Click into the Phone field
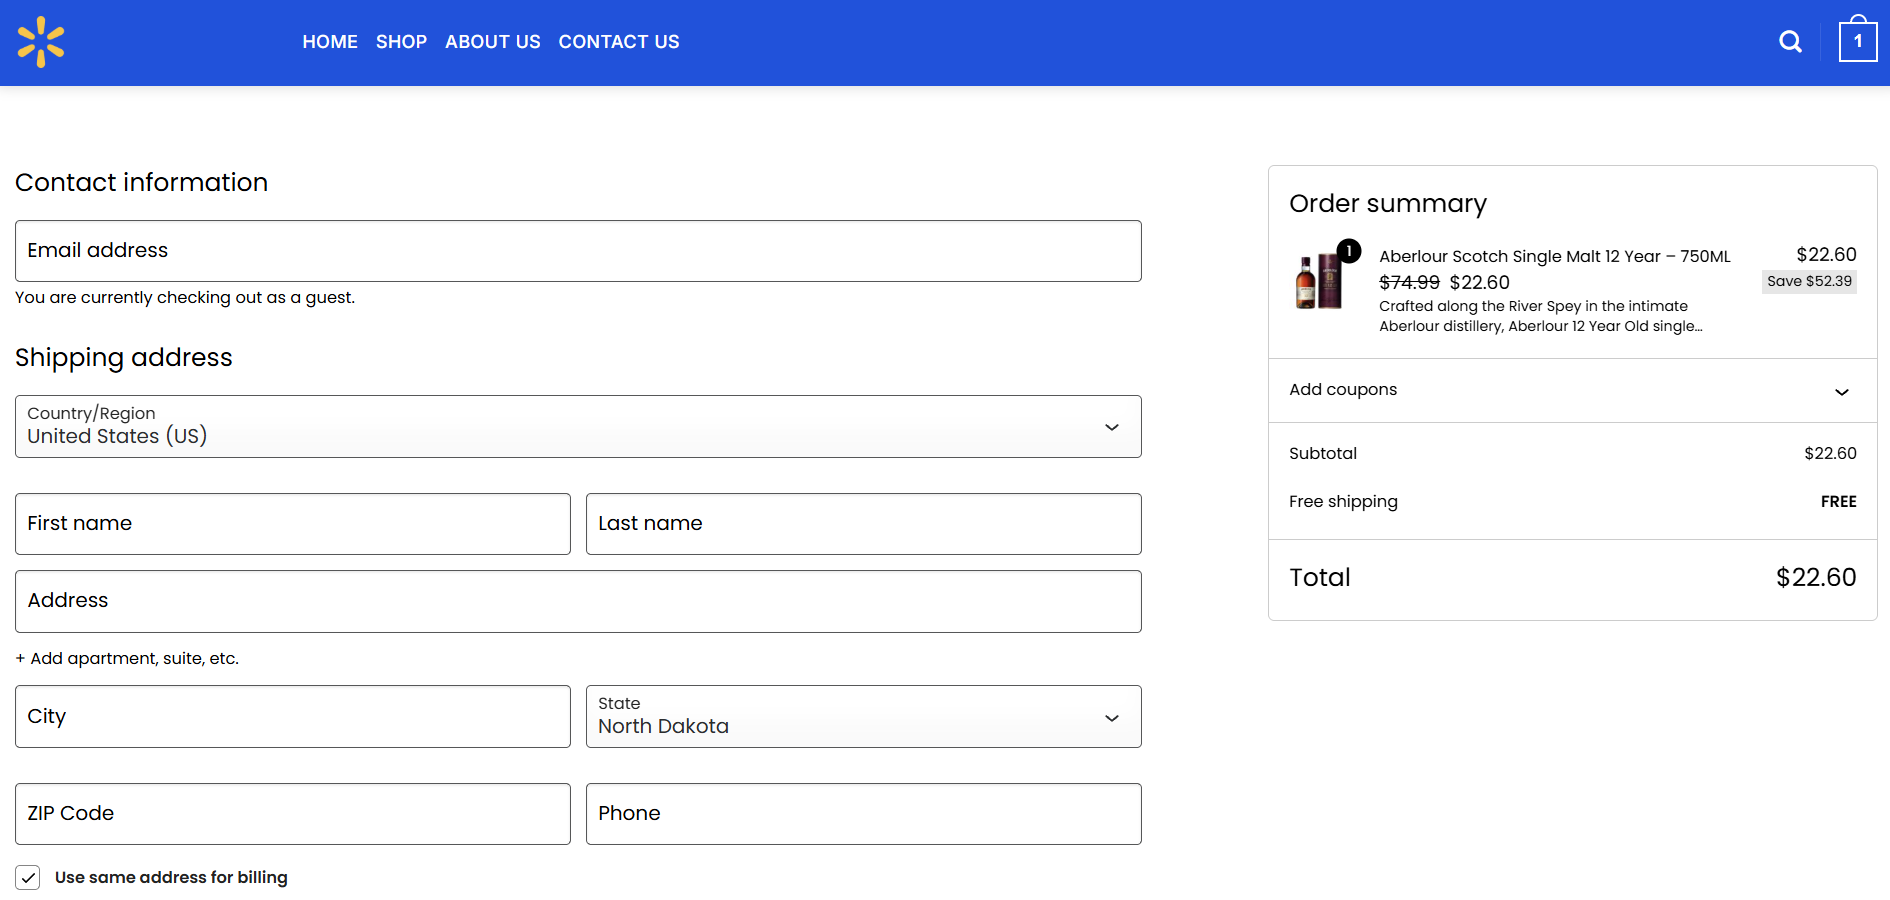This screenshot has height=900, width=1890. (x=864, y=814)
